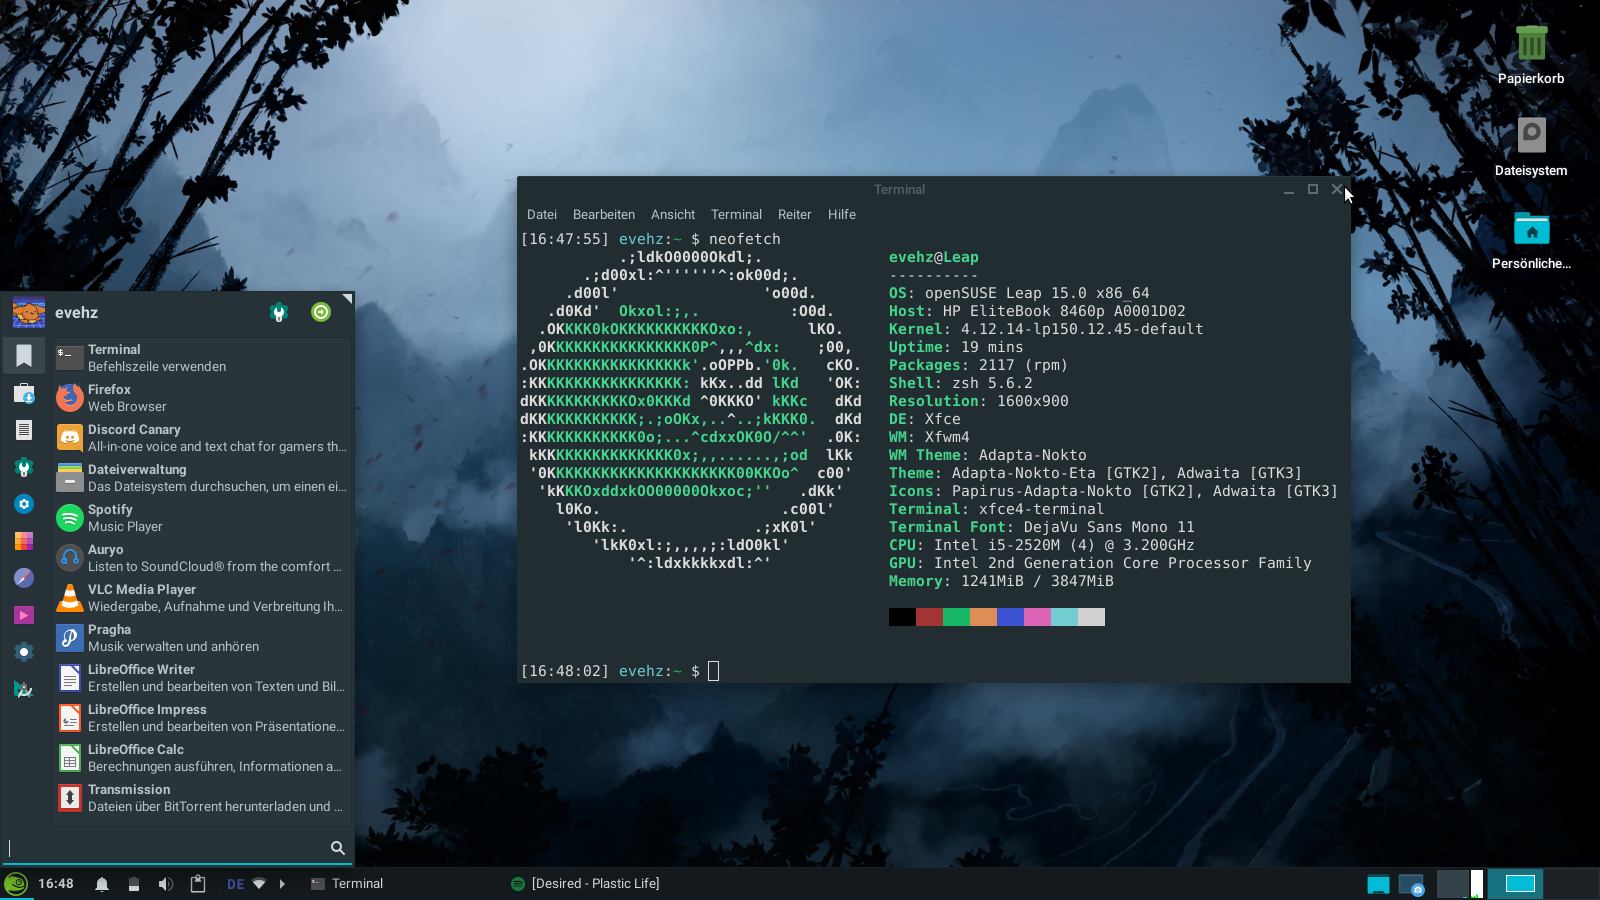1600x900 pixels.
Task: Click the green log-out icon in menu header
Action: [321, 313]
